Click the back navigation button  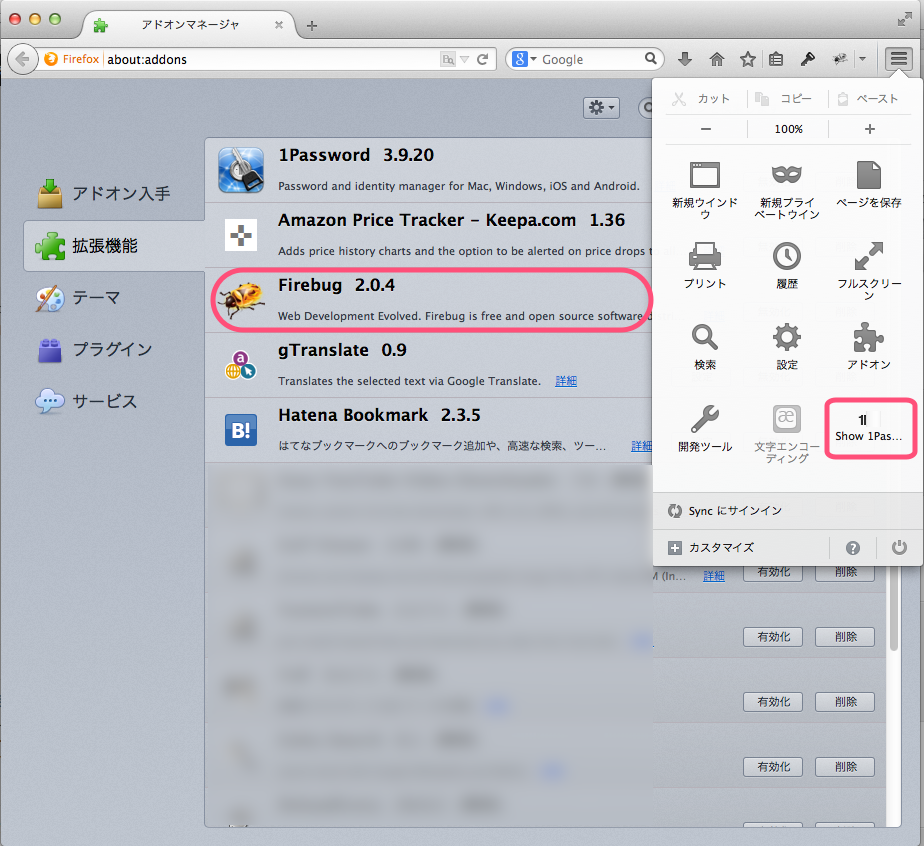pos(22,59)
